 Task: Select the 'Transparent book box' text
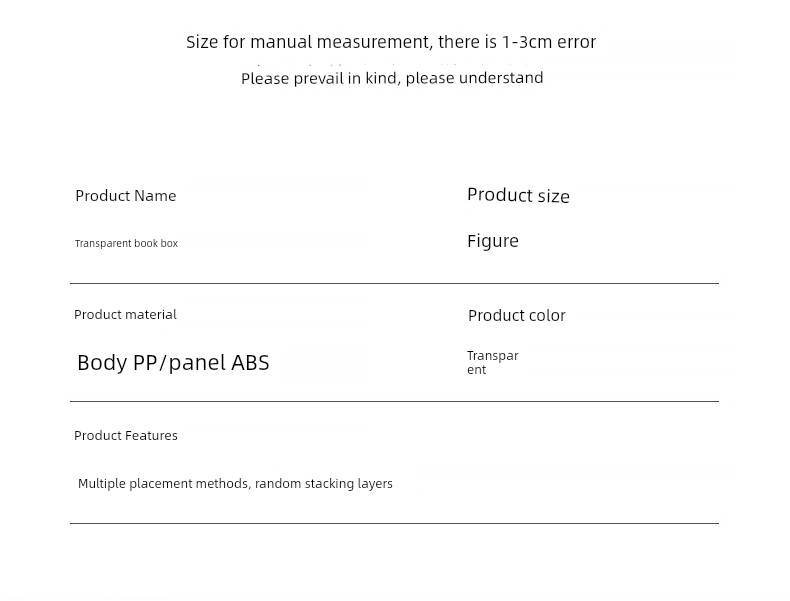(126, 243)
